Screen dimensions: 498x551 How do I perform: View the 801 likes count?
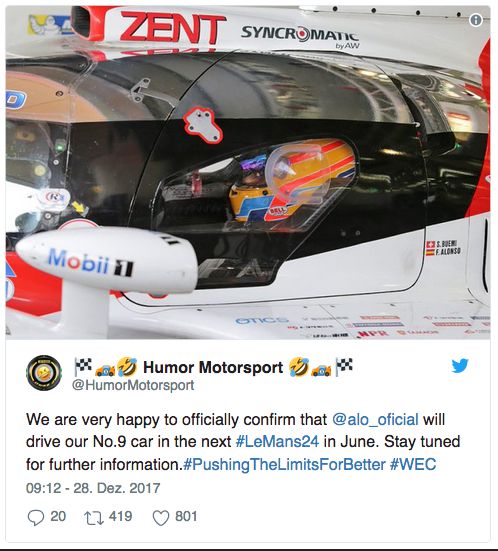[186, 516]
